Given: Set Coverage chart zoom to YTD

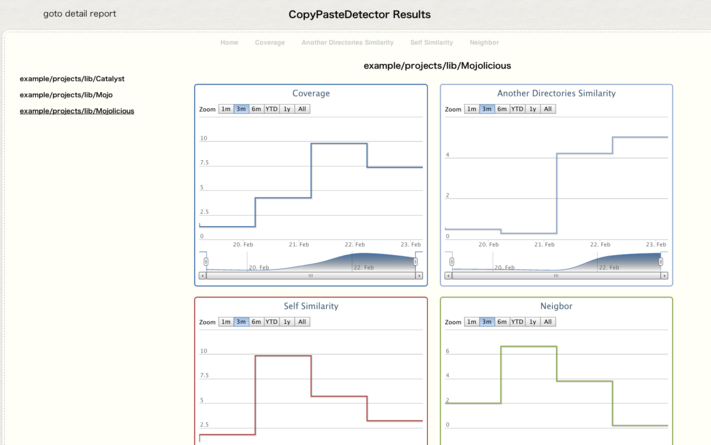Looking at the screenshot, I should pyautogui.click(x=272, y=109).
